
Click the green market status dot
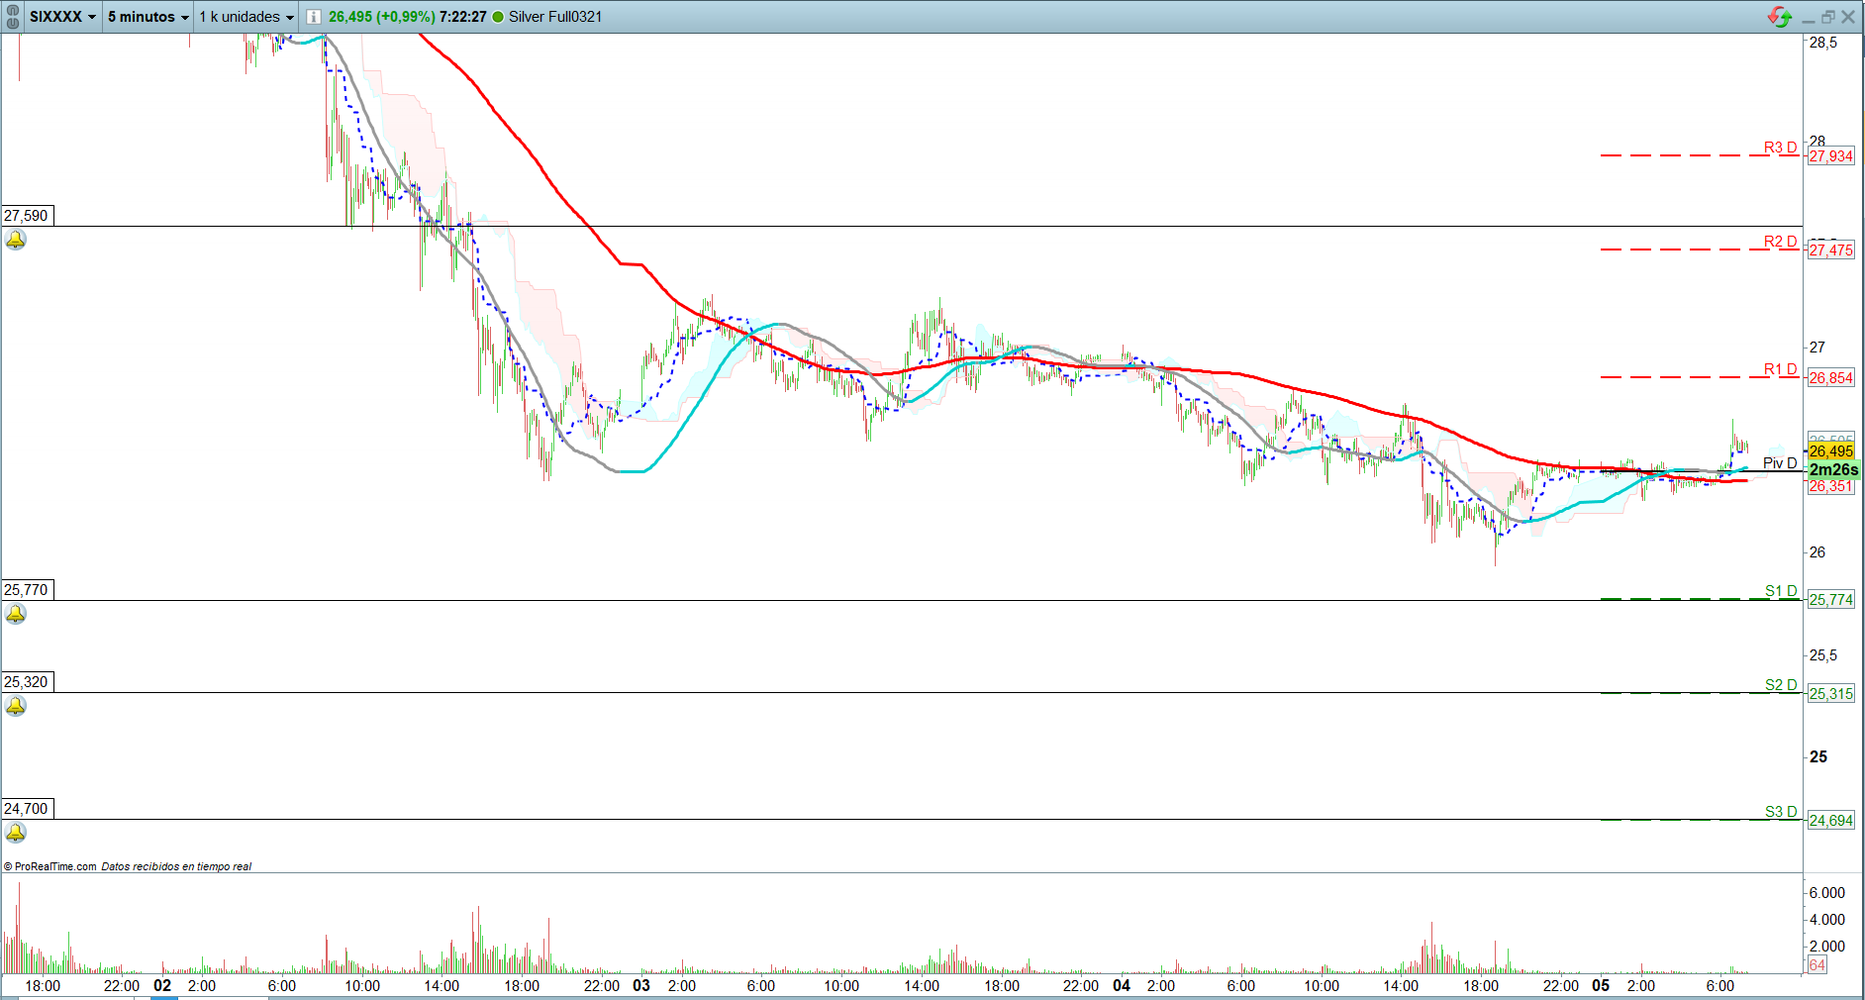pos(498,17)
